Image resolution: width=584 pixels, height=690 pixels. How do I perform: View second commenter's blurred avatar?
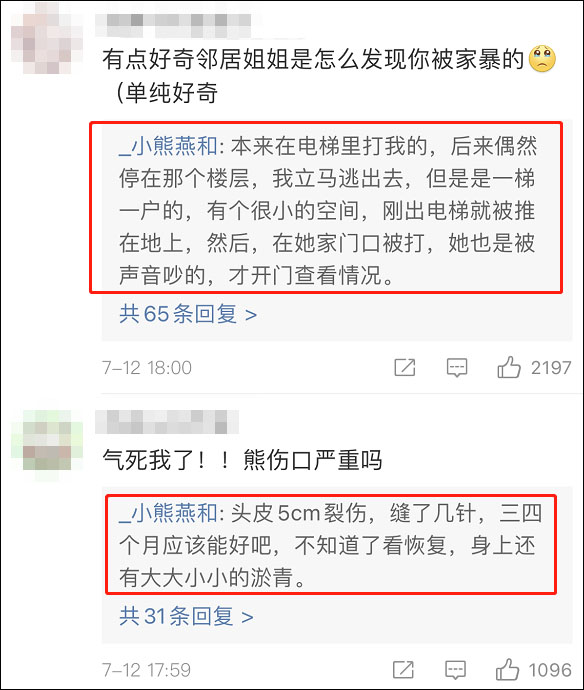point(47,445)
